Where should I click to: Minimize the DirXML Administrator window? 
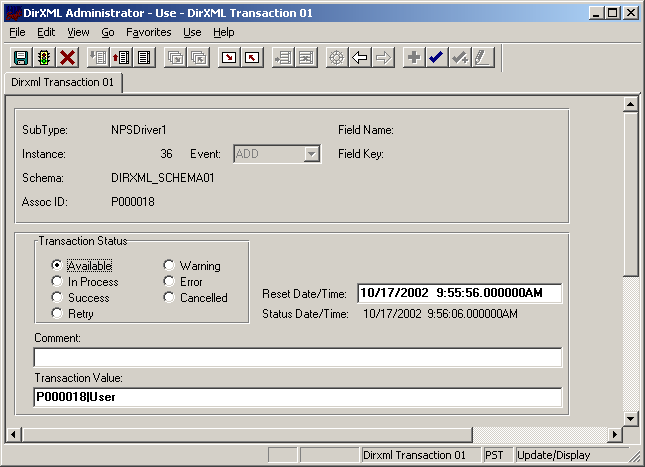point(596,13)
